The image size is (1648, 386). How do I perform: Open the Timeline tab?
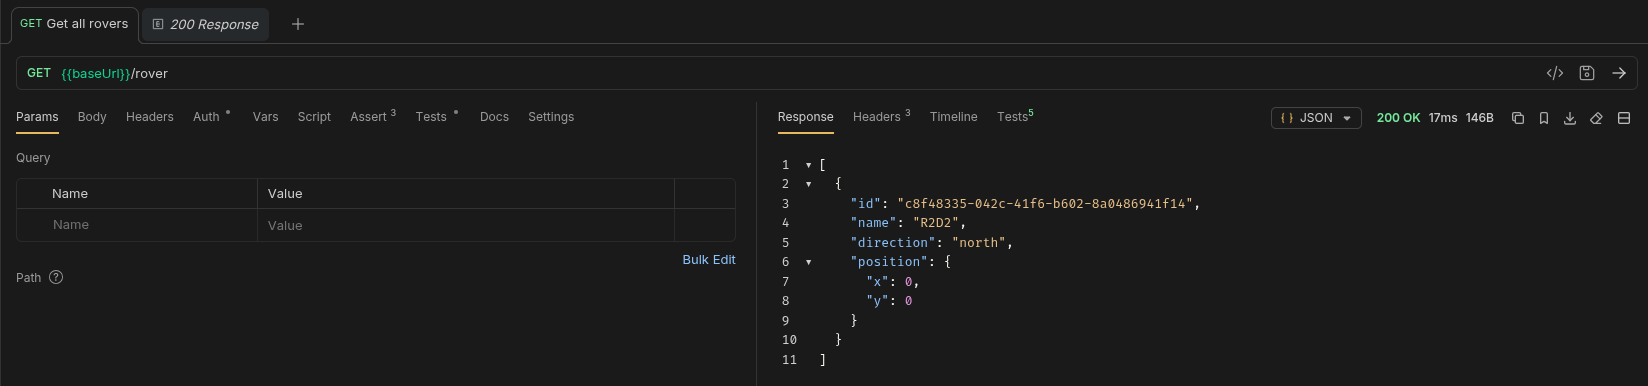pos(953,117)
